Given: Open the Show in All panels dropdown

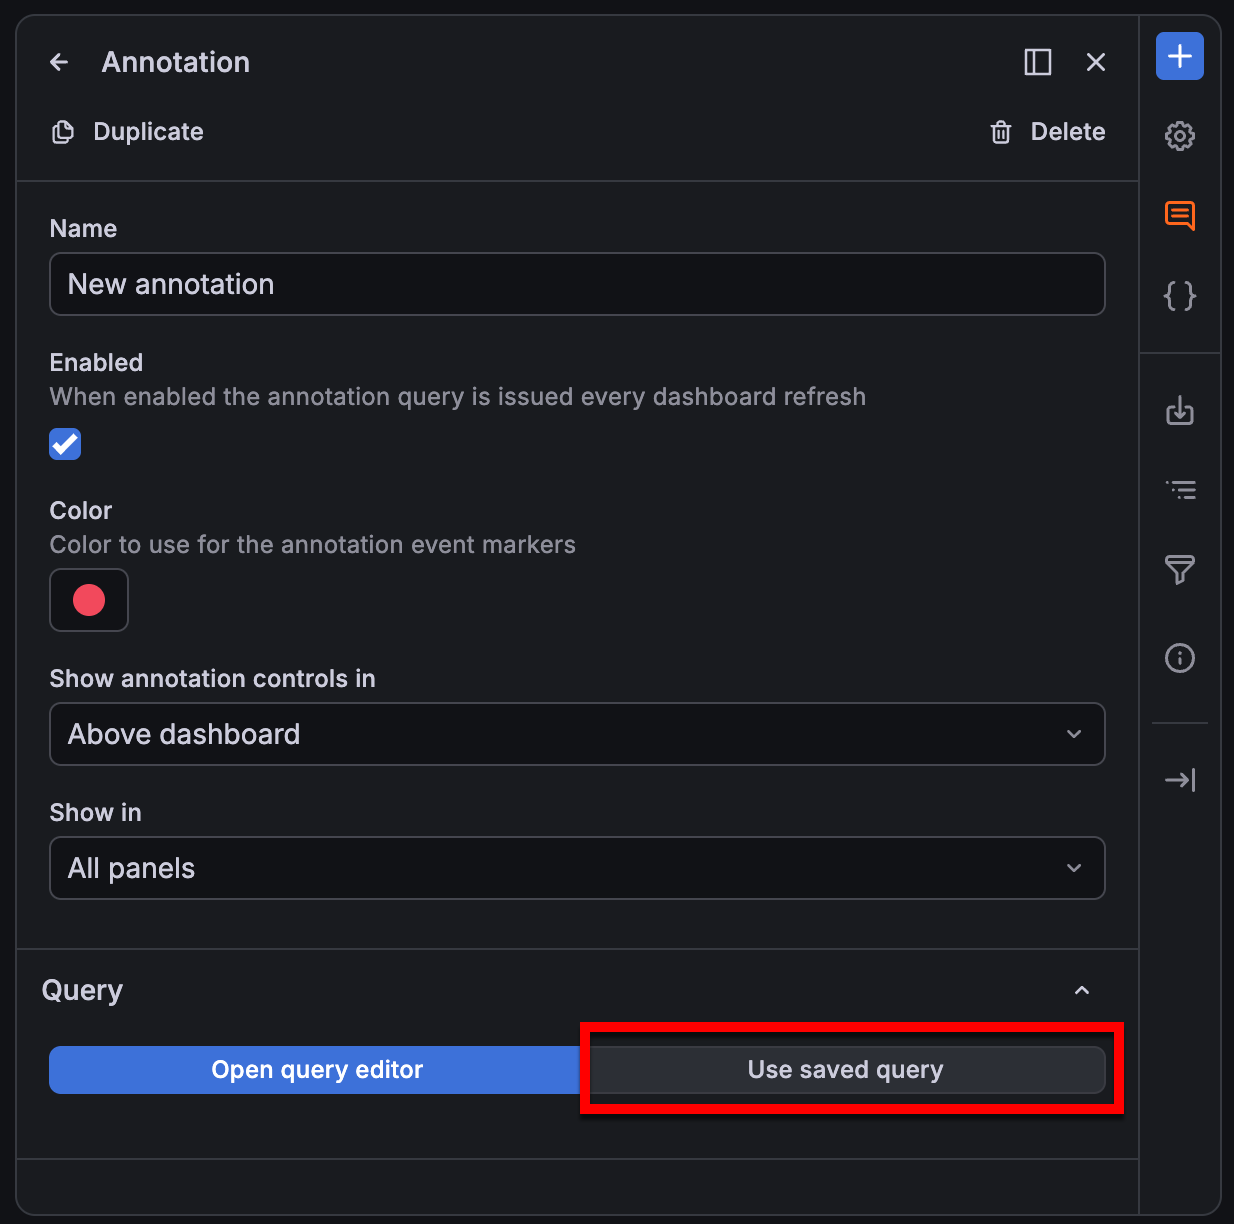Looking at the screenshot, I should pyautogui.click(x=577, y=868).
